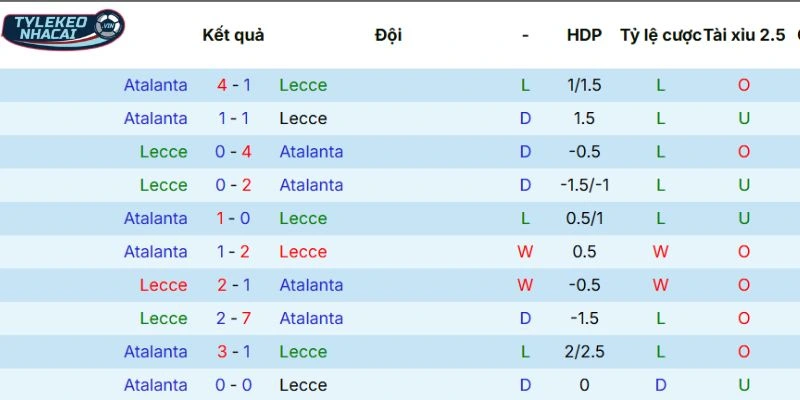This screenshot has height=400, width=800.
Task: Open the 1 - 0 match score
Action: 233,218
